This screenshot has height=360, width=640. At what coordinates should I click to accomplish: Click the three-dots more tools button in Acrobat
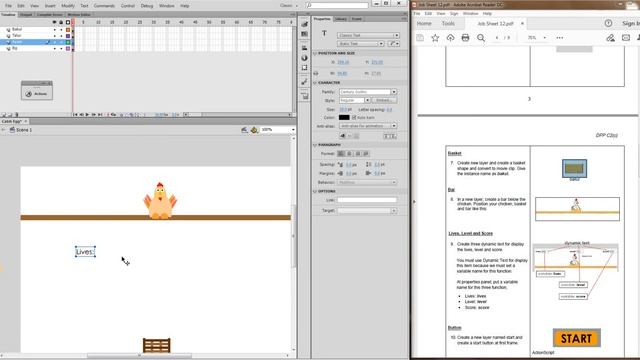(x=560, y=38)
